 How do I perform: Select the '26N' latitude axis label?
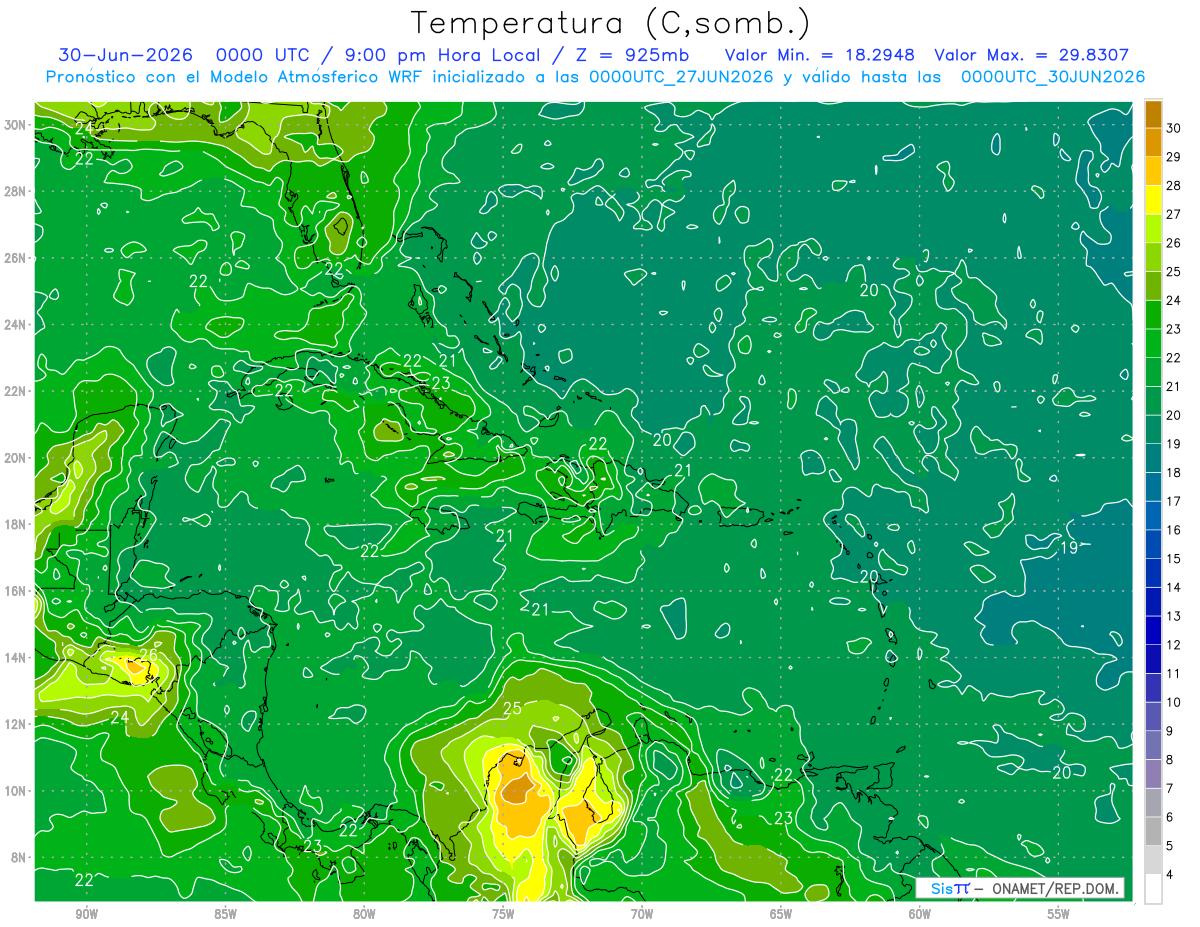tap(16, 258)
